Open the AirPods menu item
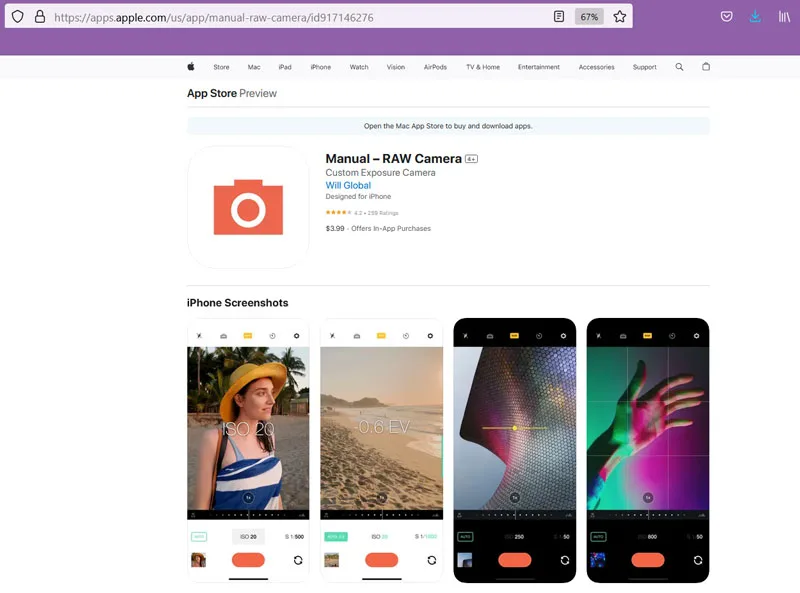The height and width of the screenshot is (593, 800). (x=435, y=67)
